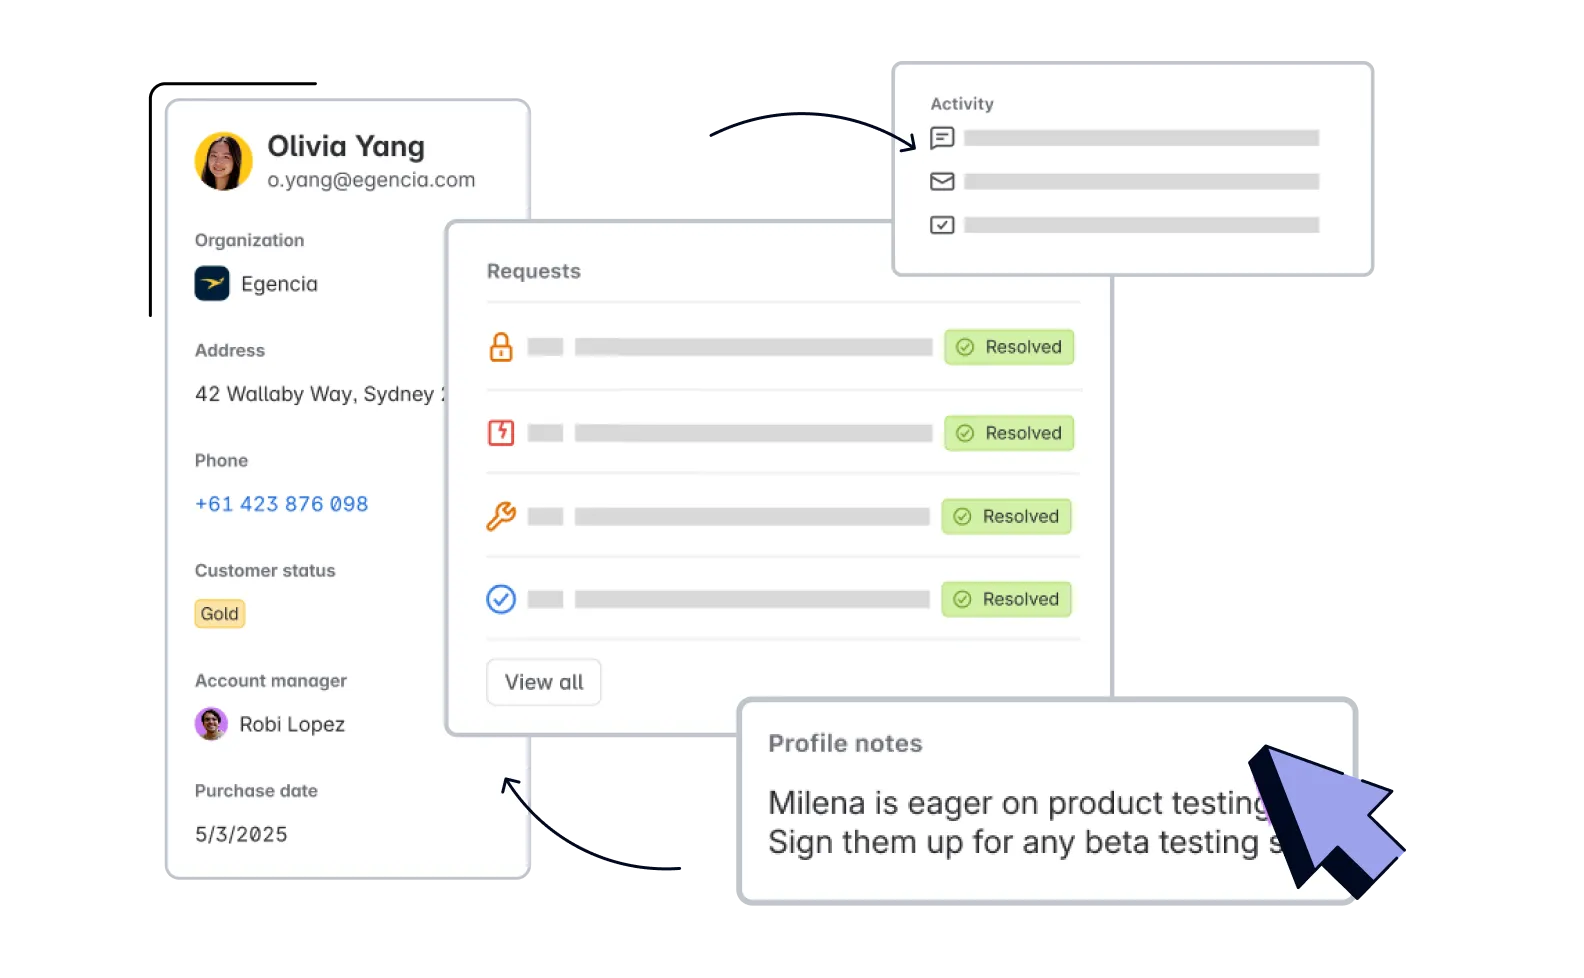Click the orange wrench request icon
This screenshot has height=978, width=1584.
tap(501, 516)
